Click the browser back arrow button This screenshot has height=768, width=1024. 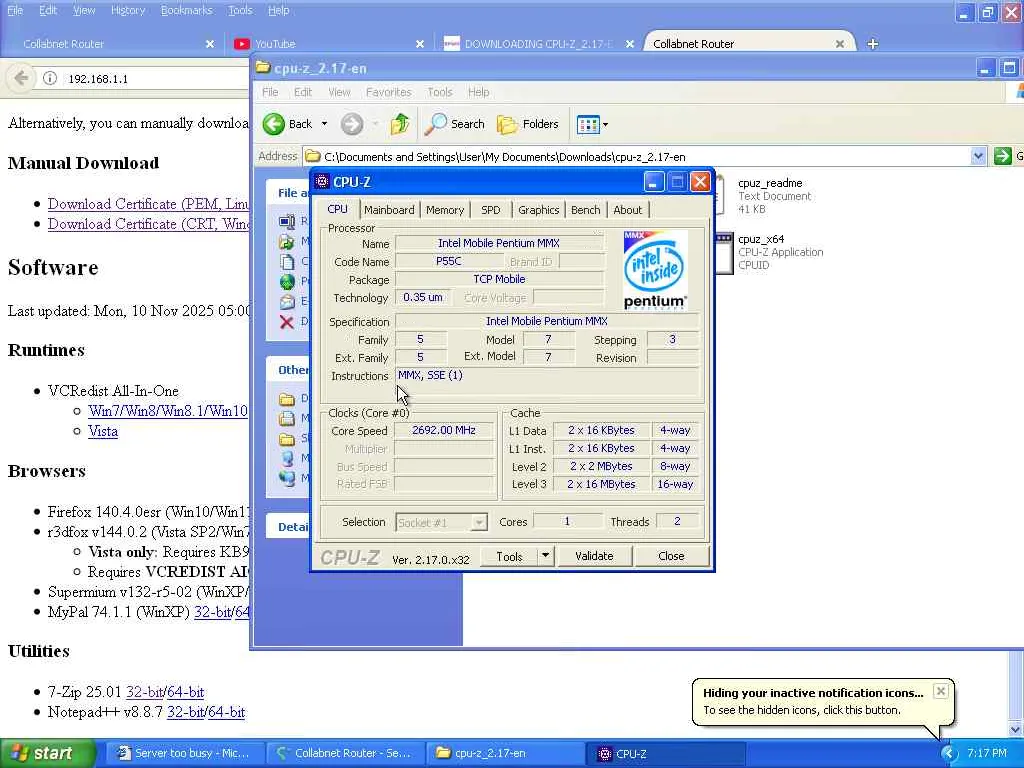pos(21,78)
